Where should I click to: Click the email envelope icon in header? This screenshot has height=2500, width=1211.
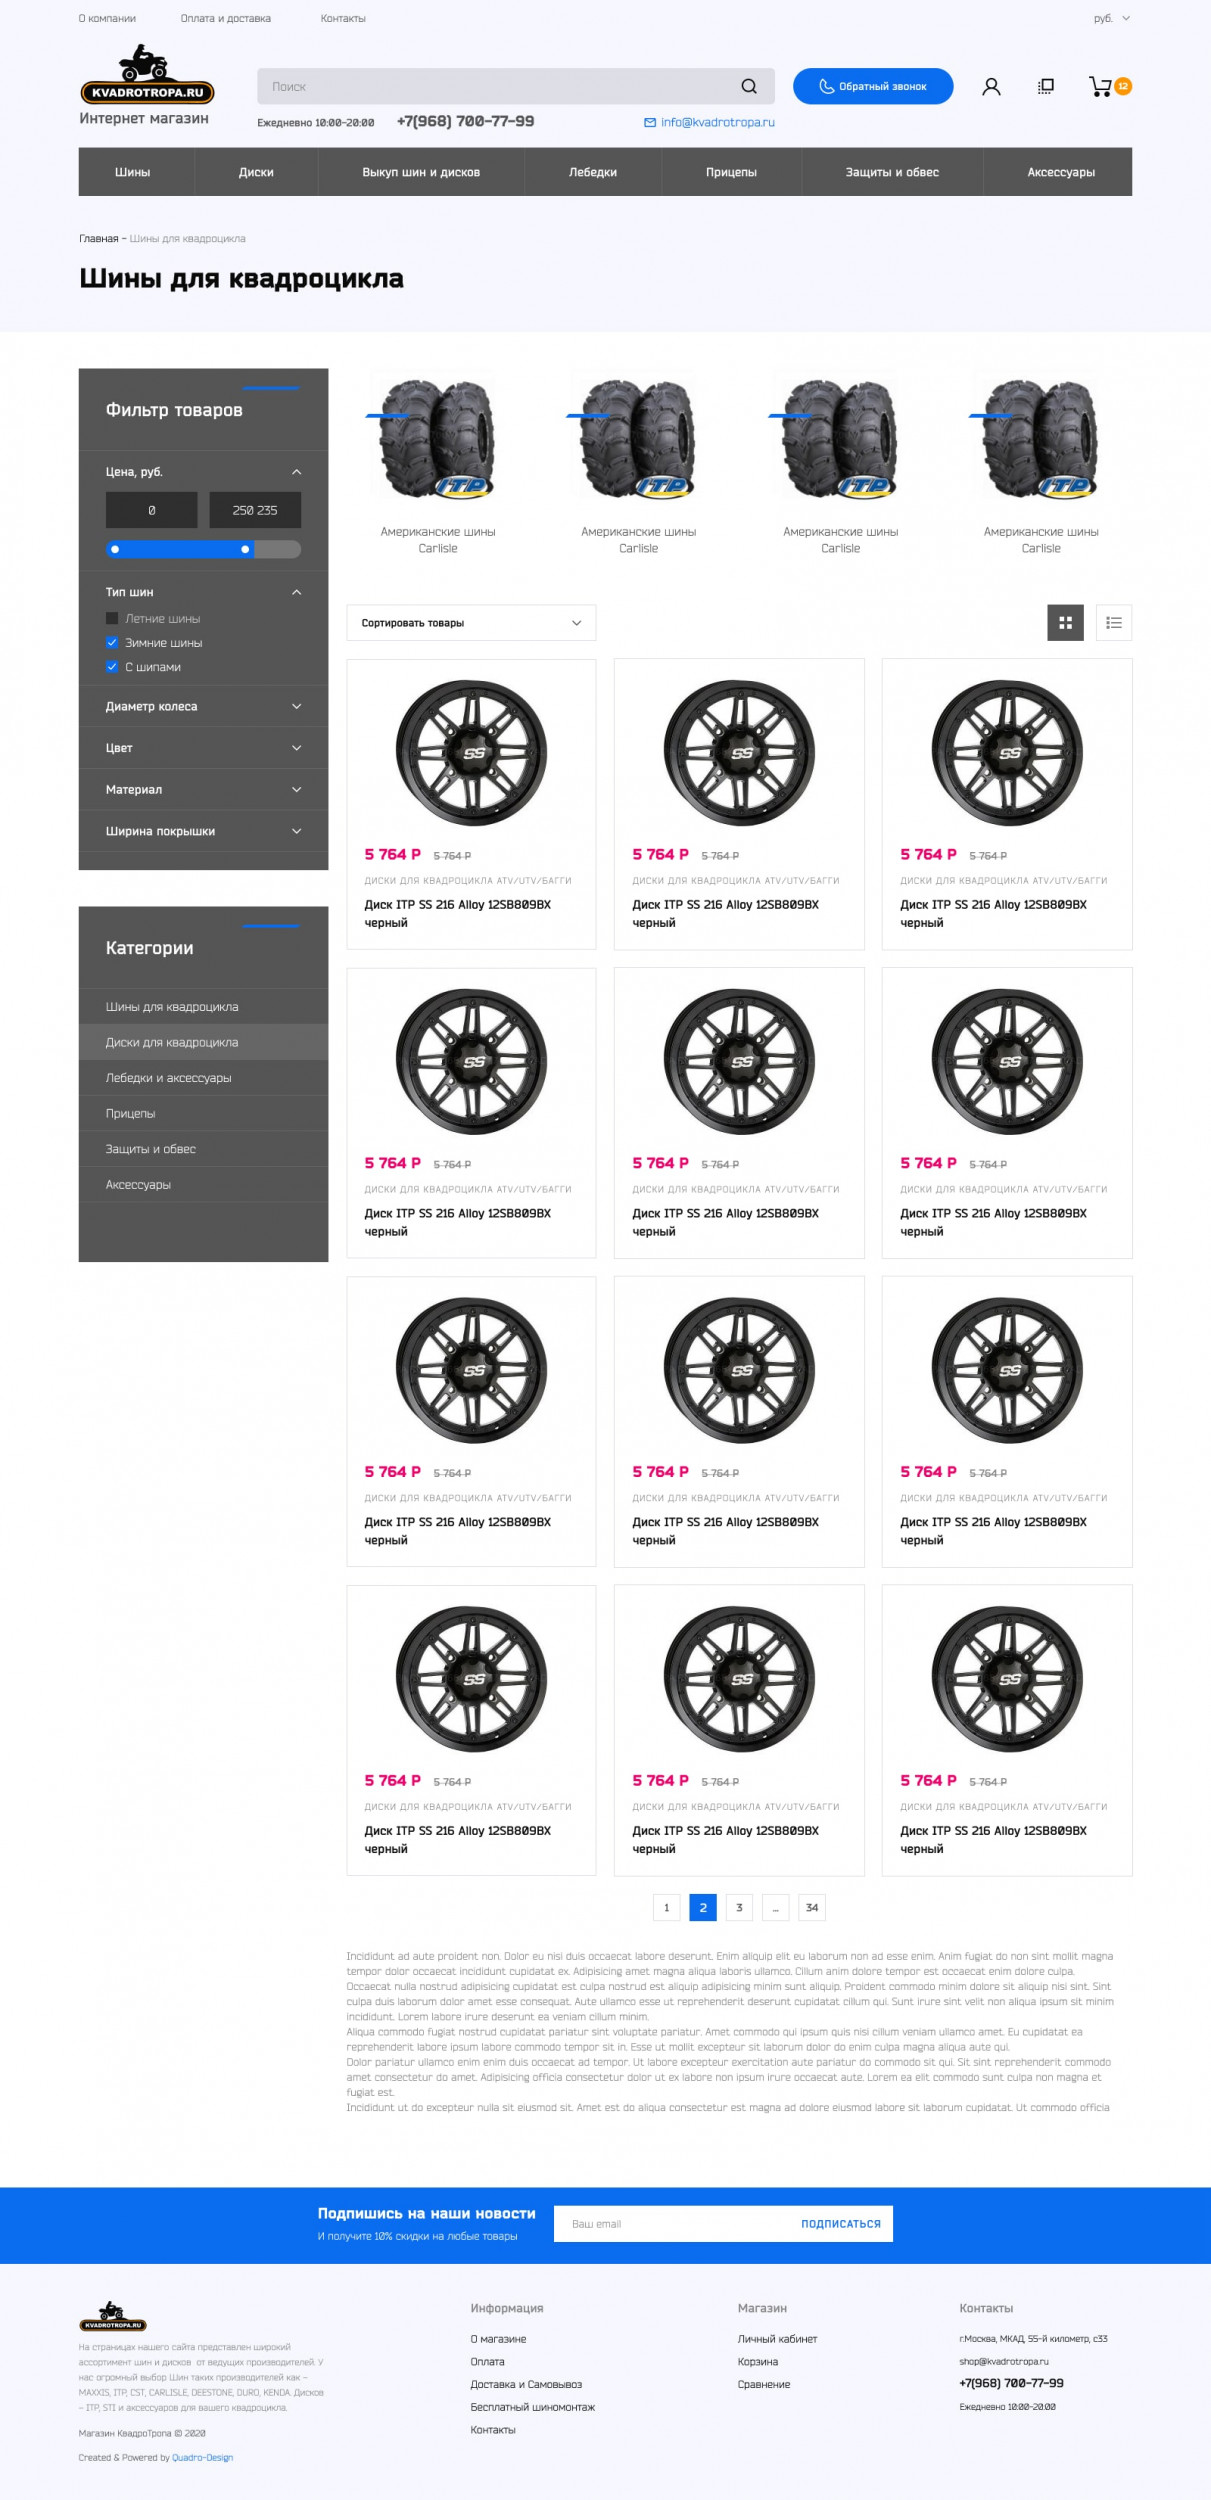650,123
